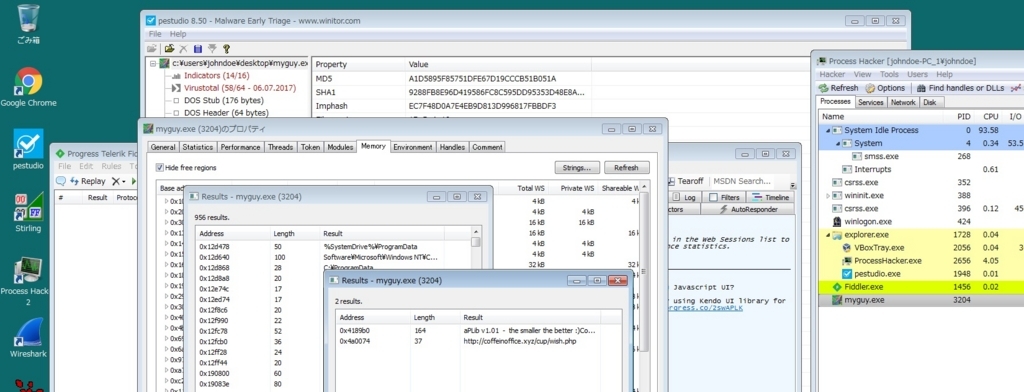
Task: Toggle the Hide free regions checkbox
Action: tap(160, 167)
